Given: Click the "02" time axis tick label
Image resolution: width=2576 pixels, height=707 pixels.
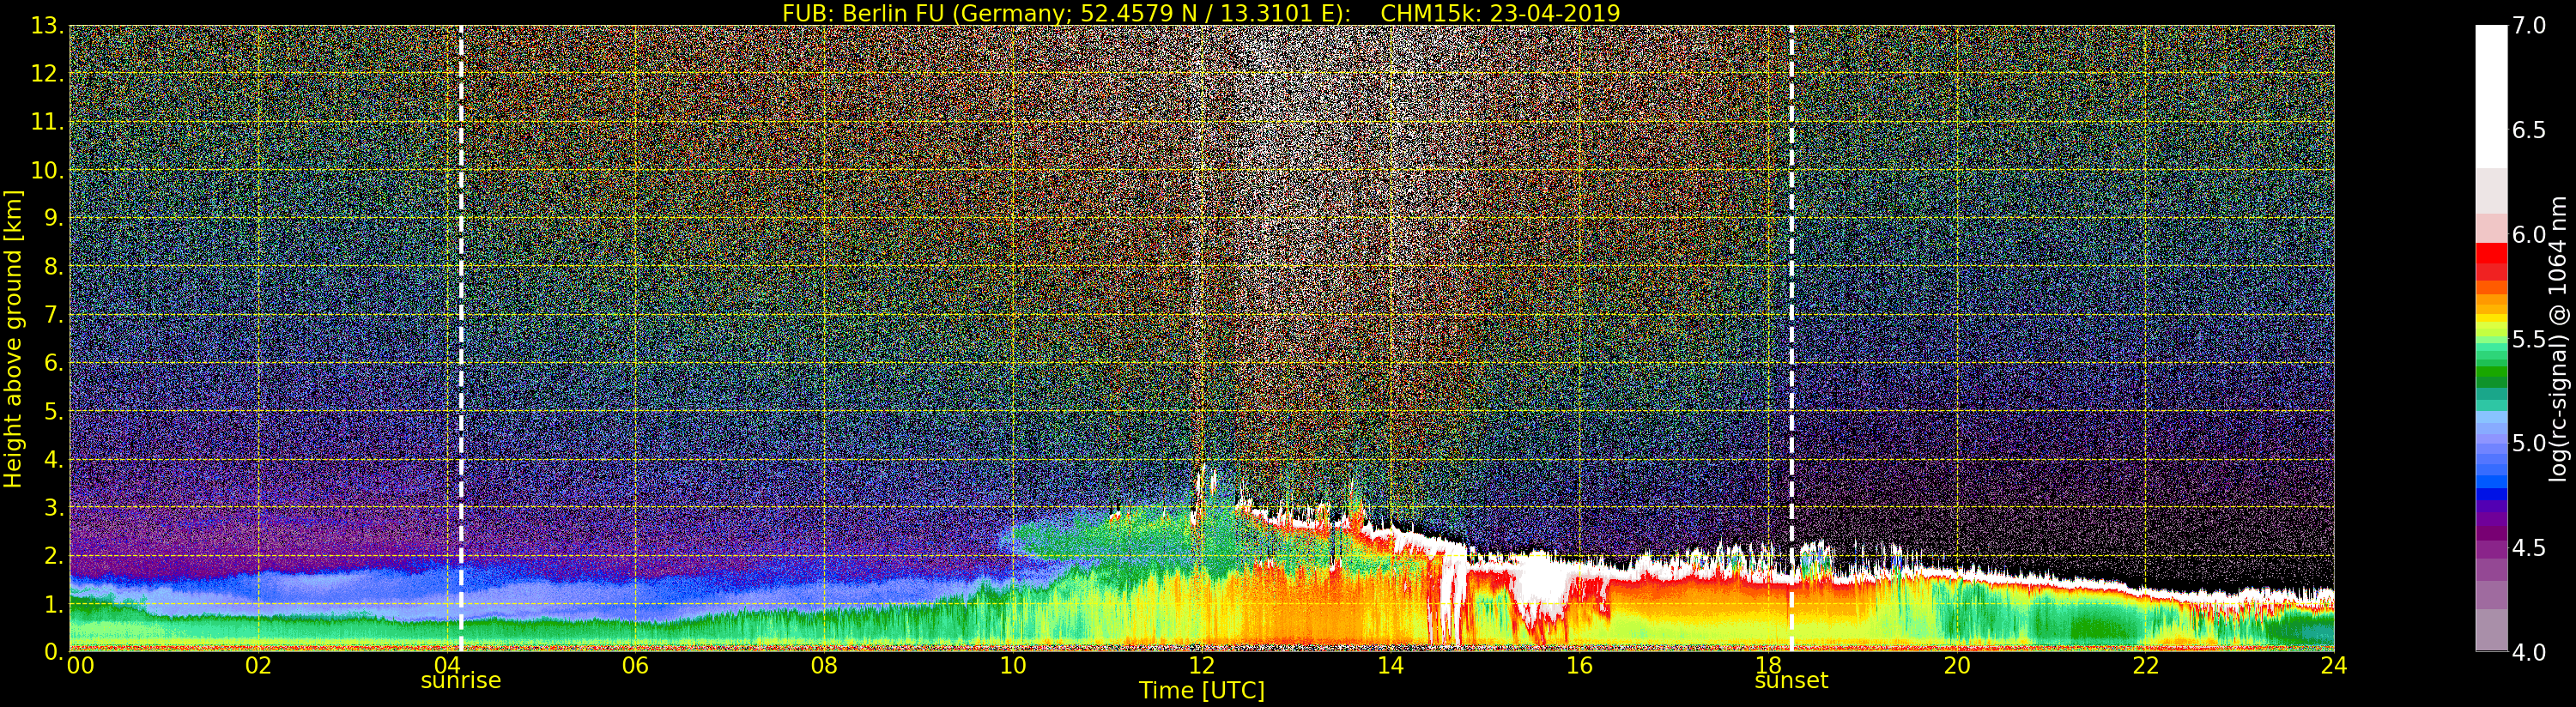Looking at the screenshot, I should point(258,665).
